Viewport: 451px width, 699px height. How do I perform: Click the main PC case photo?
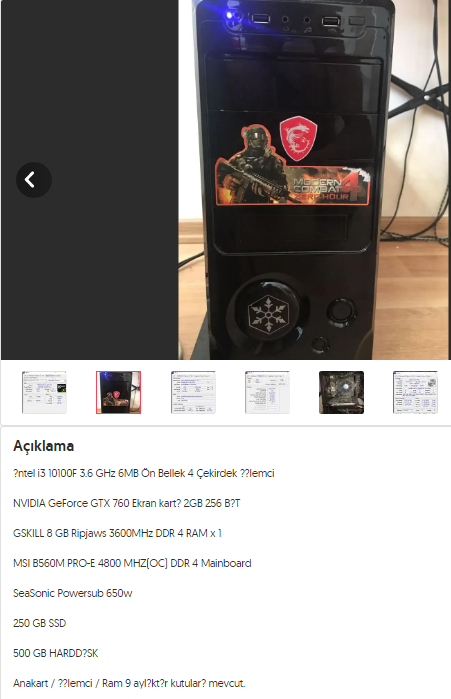(314, 180)
